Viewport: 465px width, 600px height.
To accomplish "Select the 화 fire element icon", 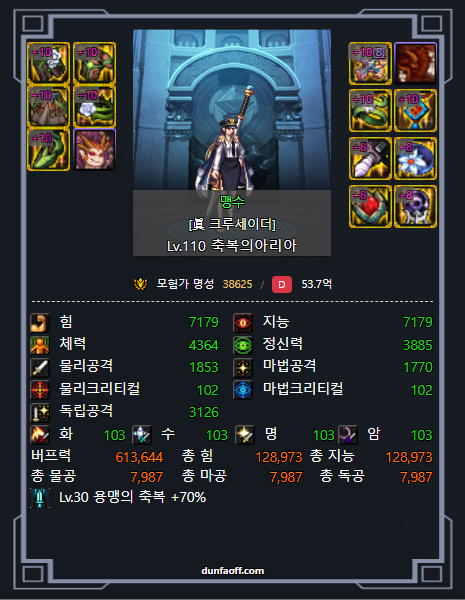I will tap(40, 435).
